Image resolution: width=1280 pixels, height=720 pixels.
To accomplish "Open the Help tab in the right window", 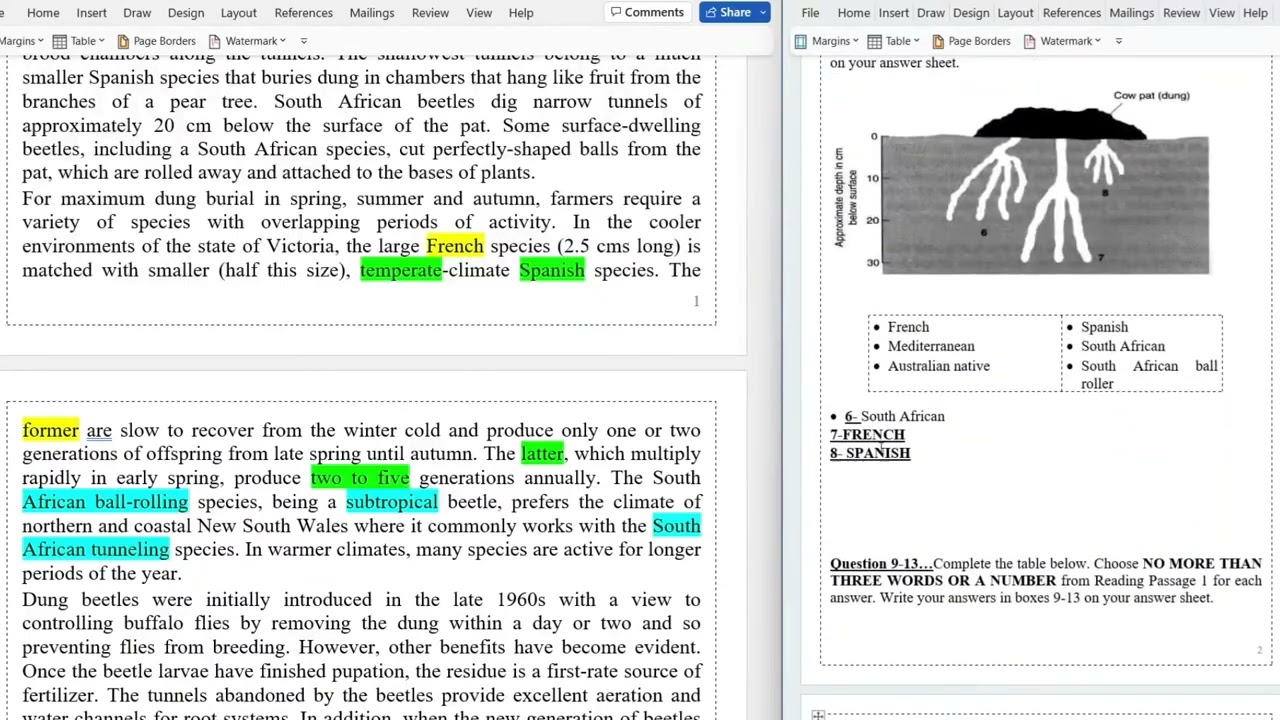I will 1255,12.
